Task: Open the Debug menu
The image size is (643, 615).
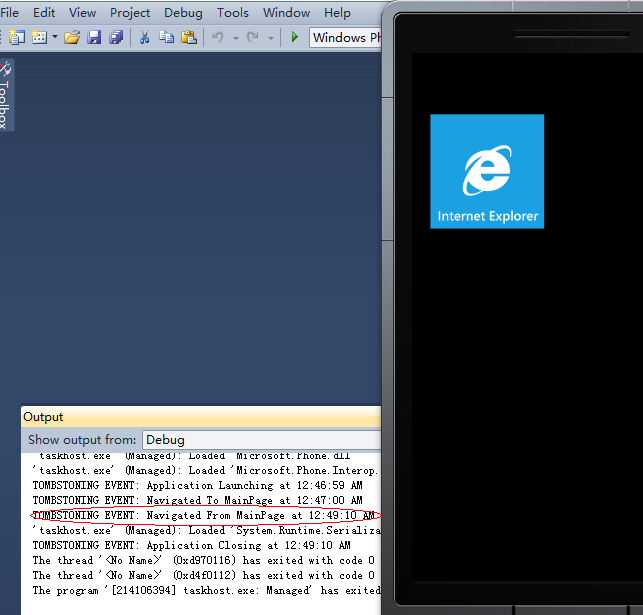Action: [183, 13]
